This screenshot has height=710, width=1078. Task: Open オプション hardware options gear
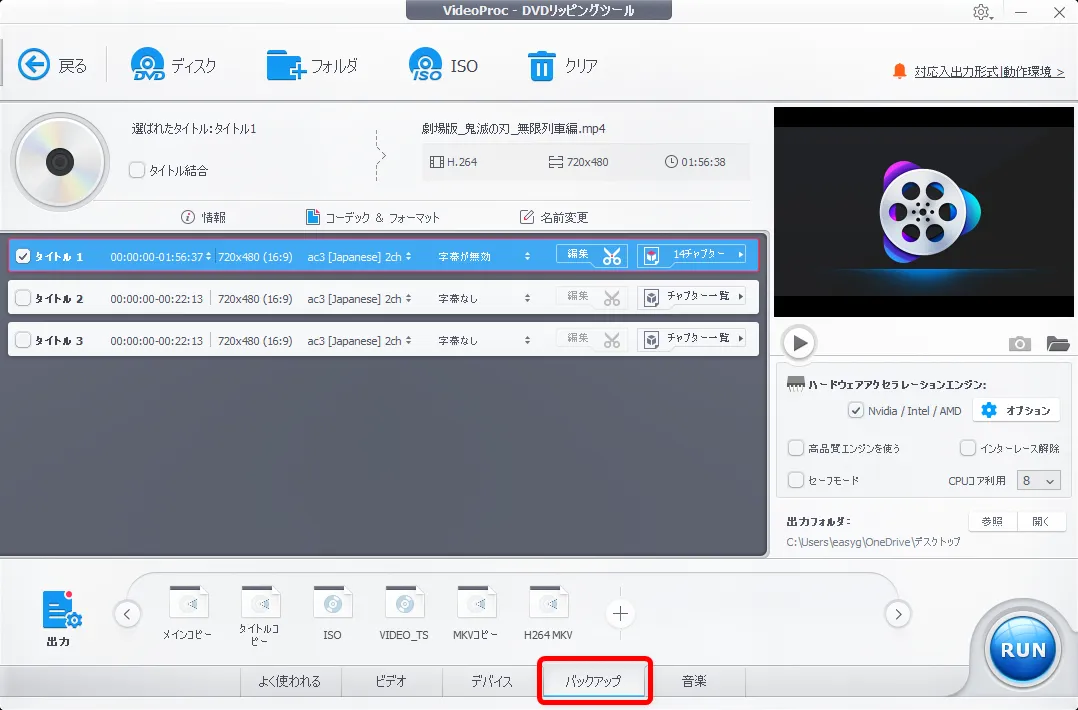tap(1017, 410)
